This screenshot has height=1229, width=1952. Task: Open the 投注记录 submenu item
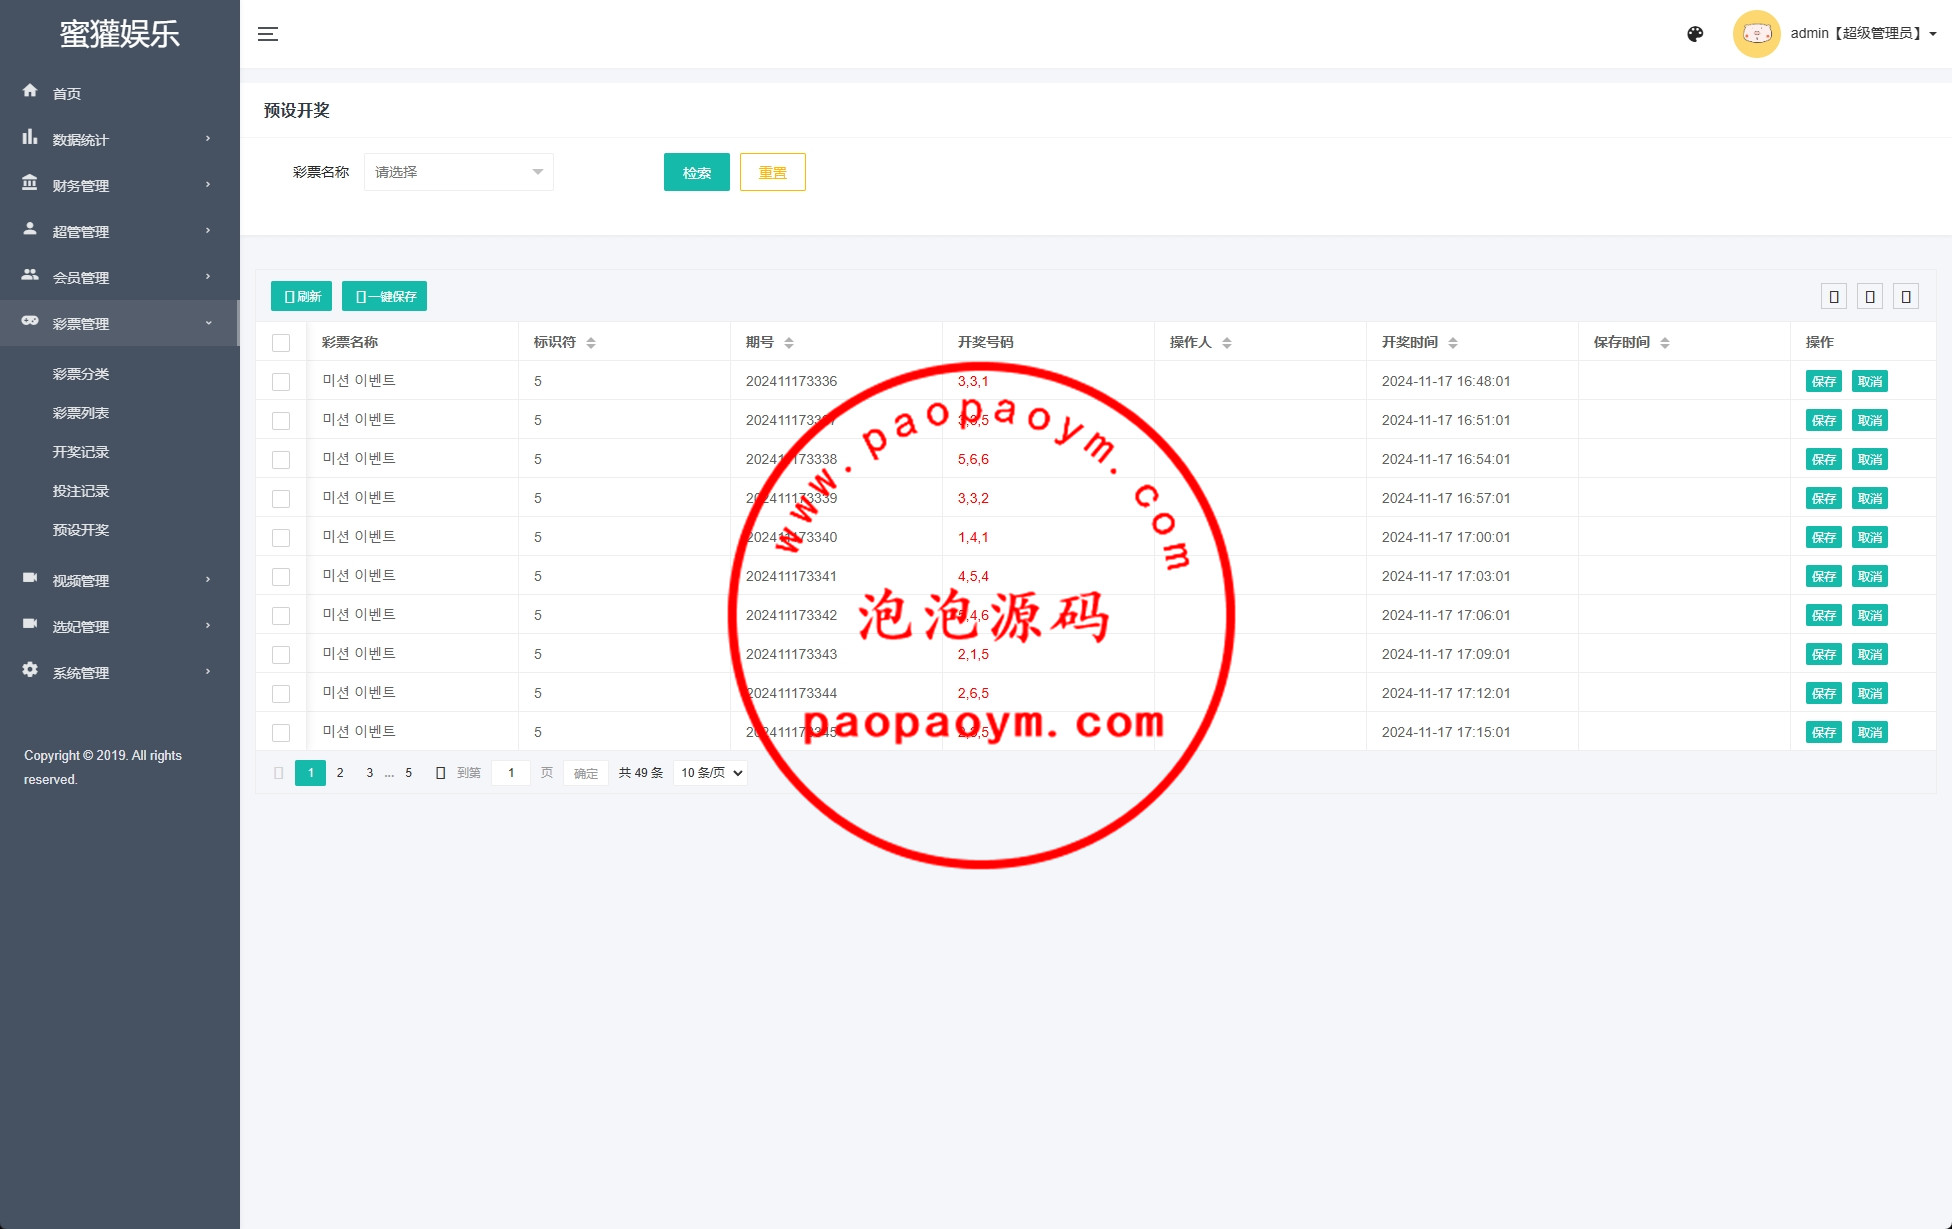[x=81, y=491]
